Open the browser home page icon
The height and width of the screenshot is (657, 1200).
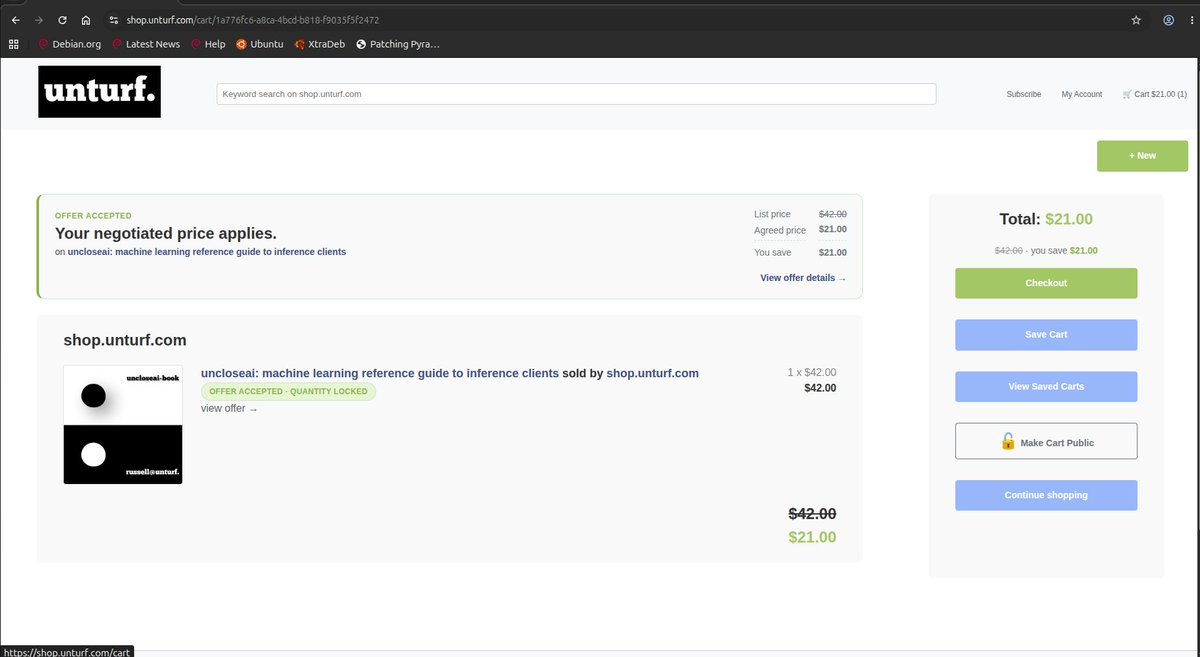86,20
